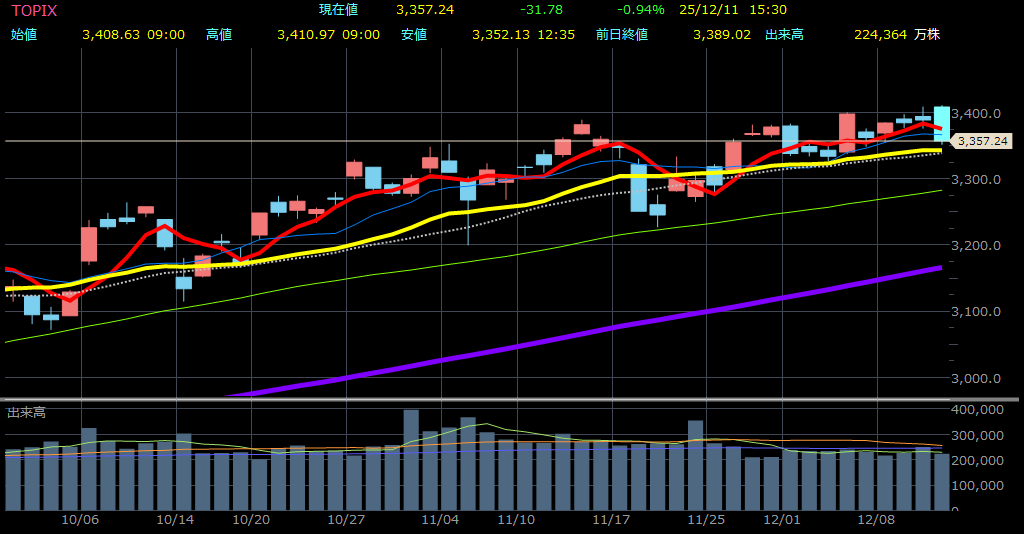Select the 10/06 date marker on the time axis
The height and width of the screenshot is (534, 1024).
click(x=80, y=520)
